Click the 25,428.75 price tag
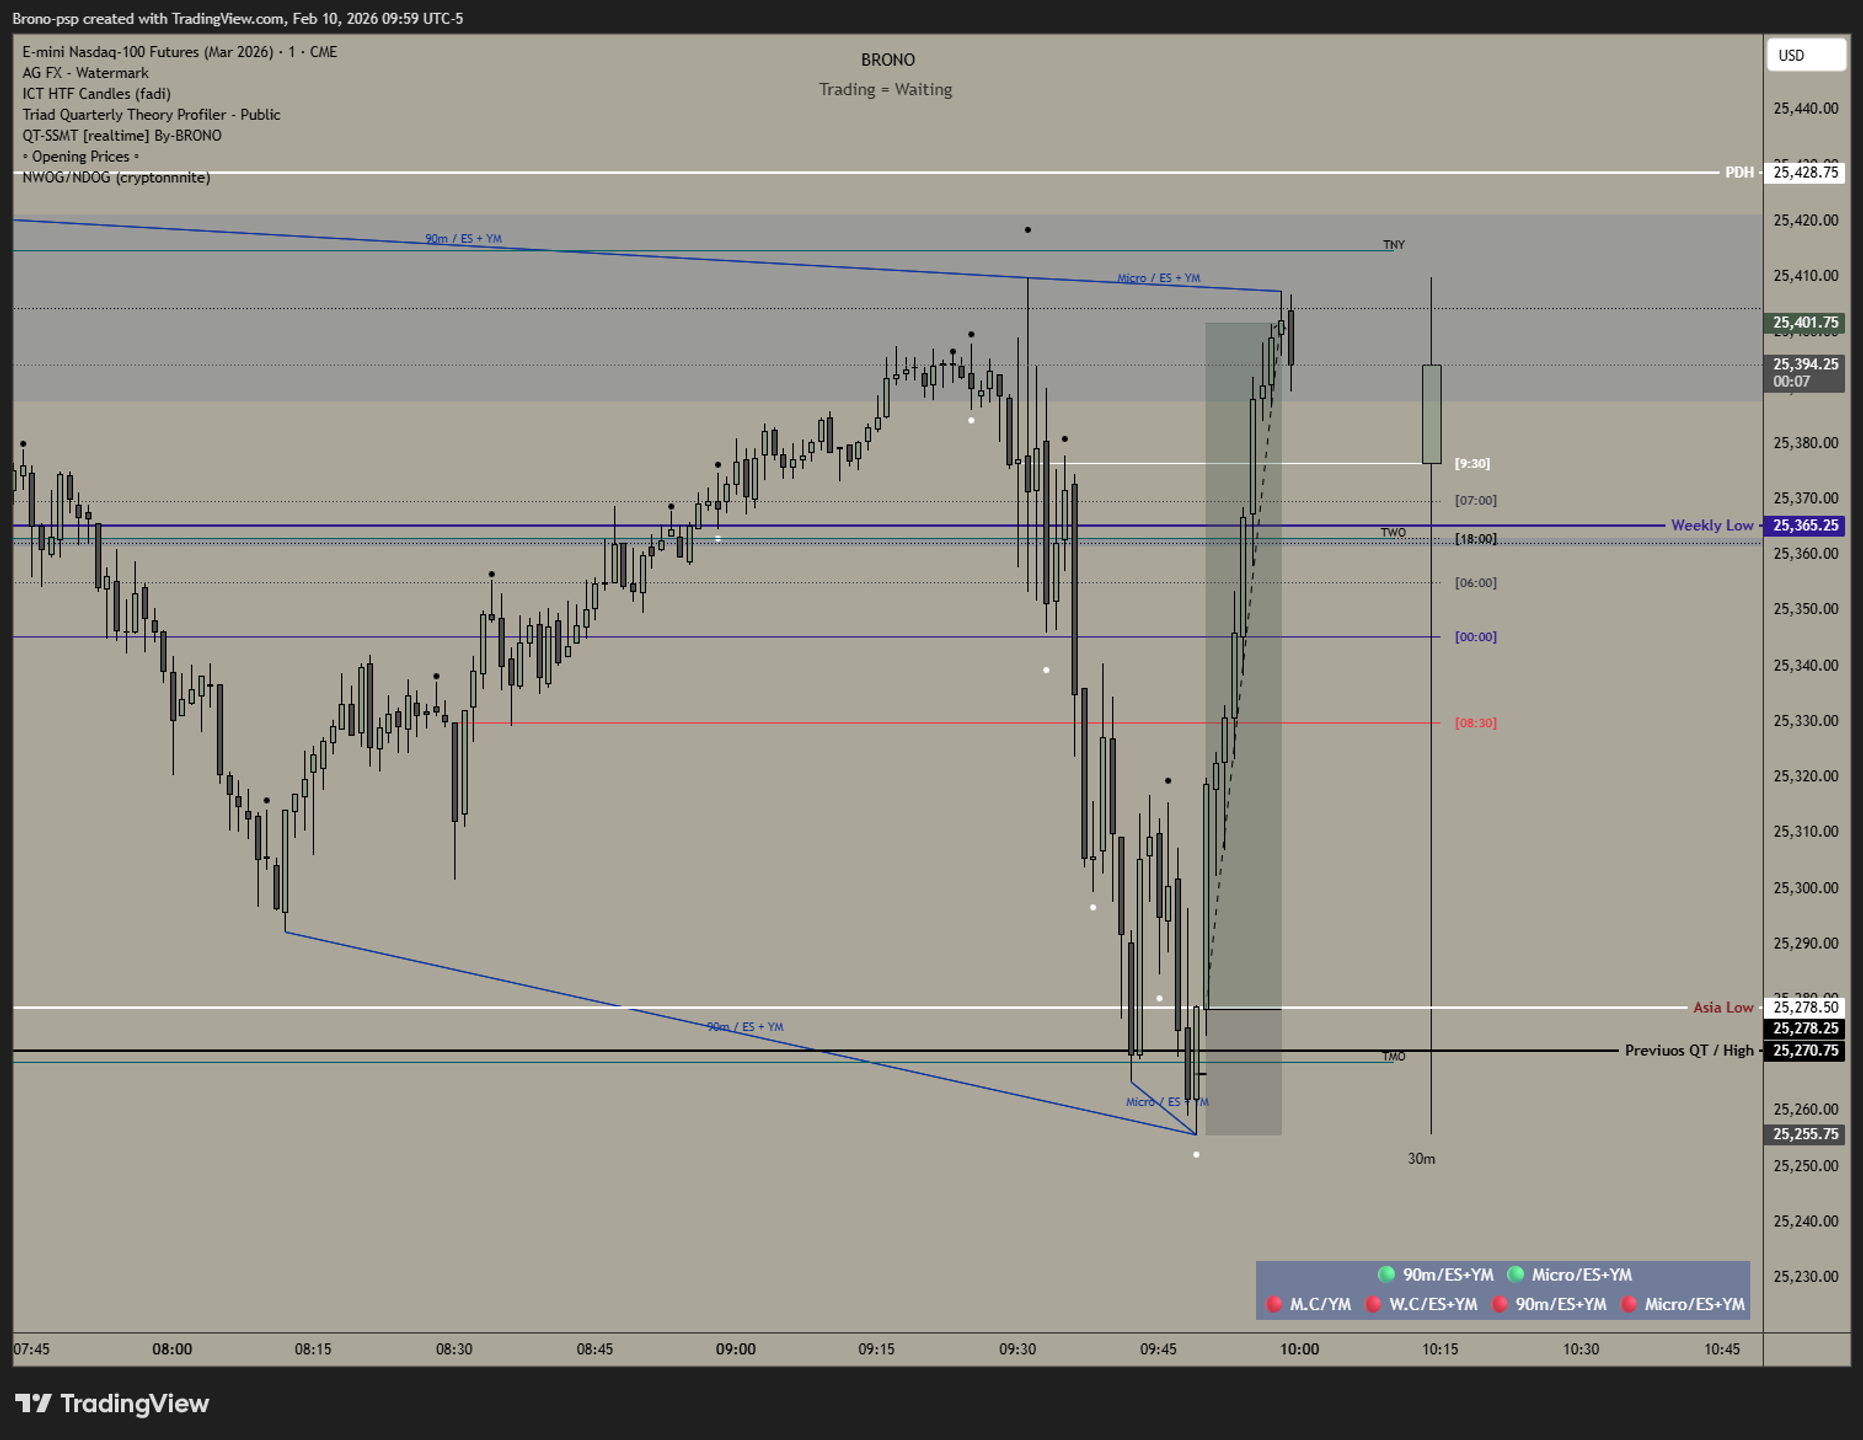Viewport: 1863px width, 1440px height. point(1805,172)
